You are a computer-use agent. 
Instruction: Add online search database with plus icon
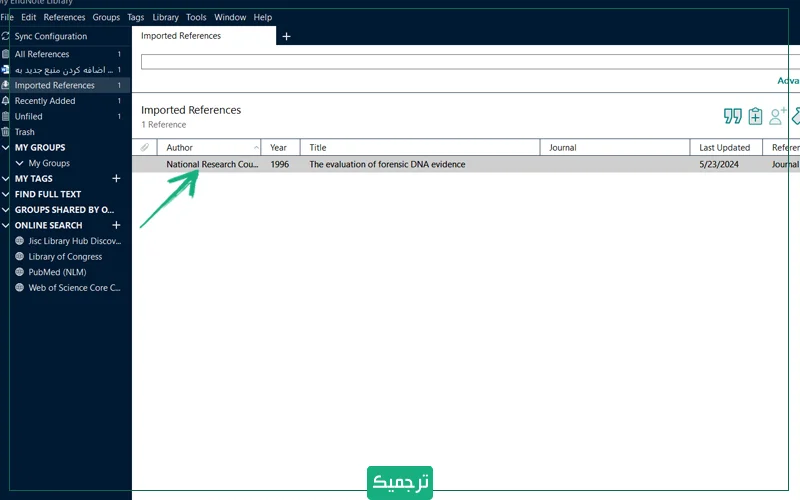pos(116,225)
